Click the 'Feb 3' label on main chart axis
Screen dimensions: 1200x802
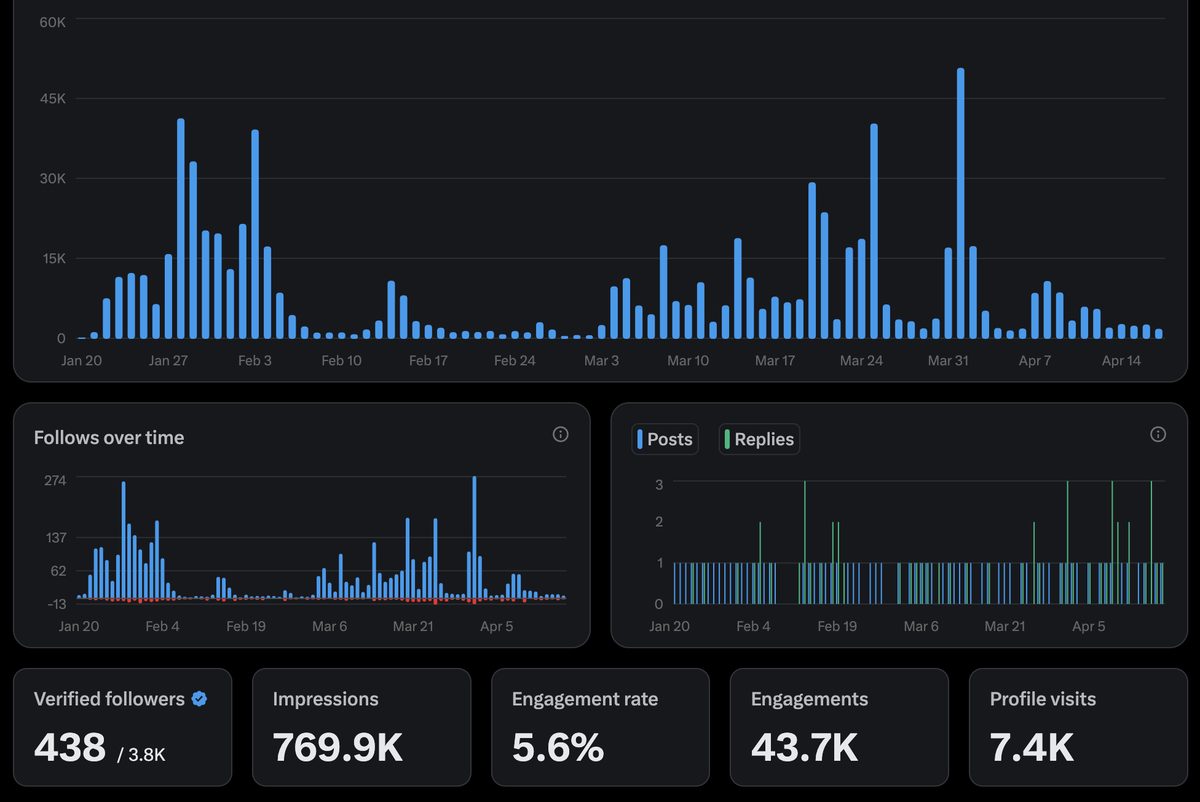tap(255, 361)
